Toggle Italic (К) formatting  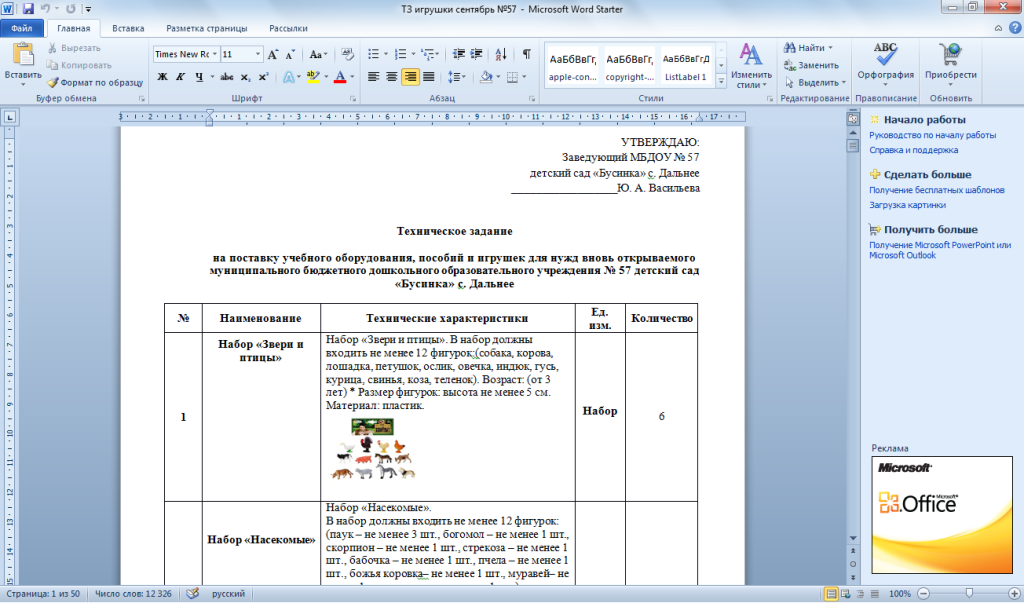click(180, 77)
